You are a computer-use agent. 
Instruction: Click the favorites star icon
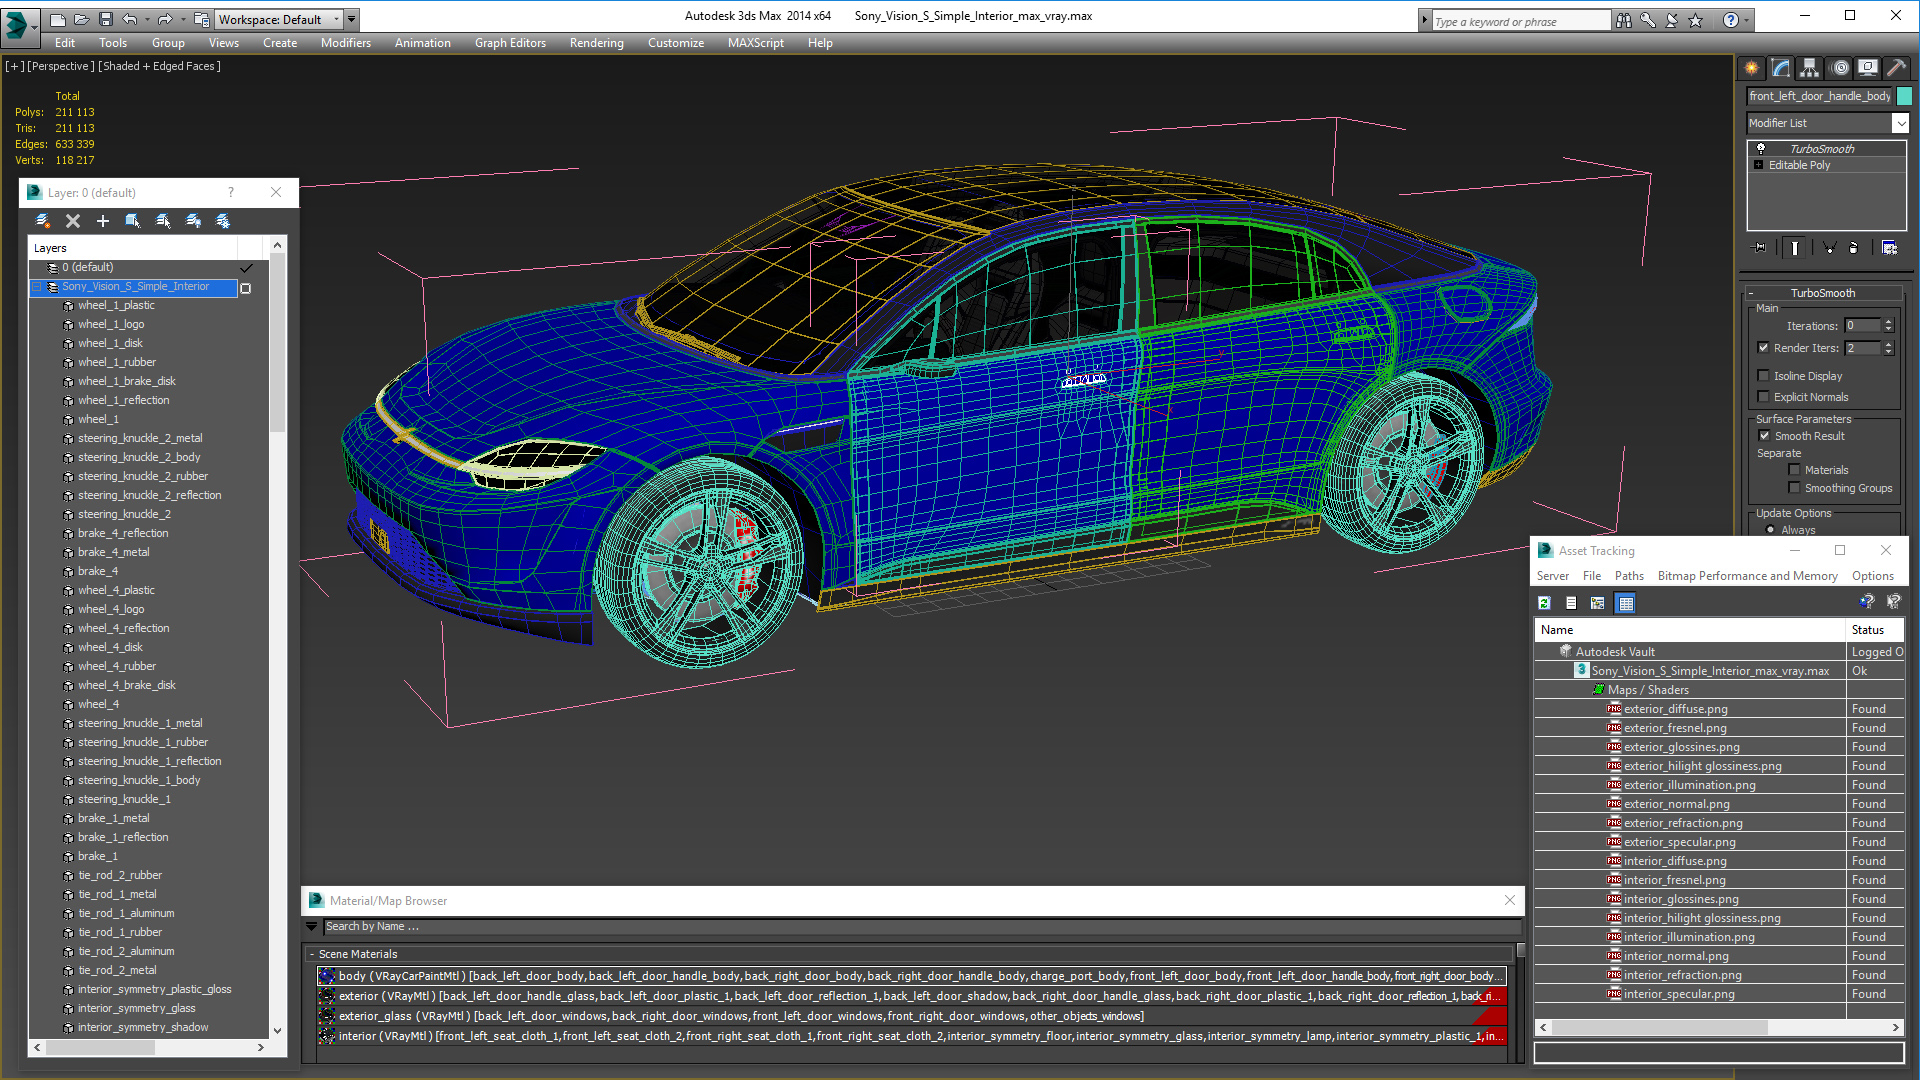(1696, 20)
